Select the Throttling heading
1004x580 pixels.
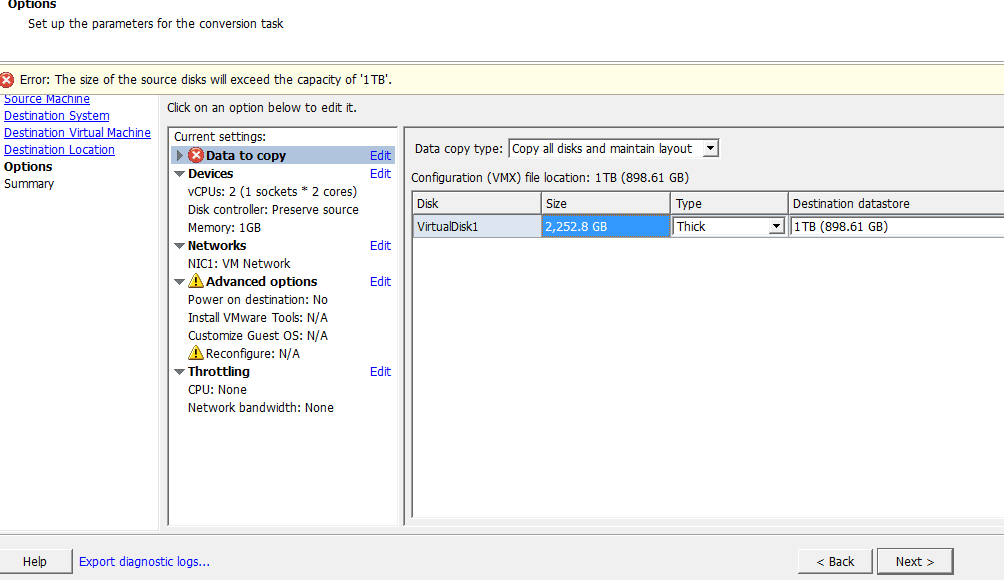click(x=218, y=372)
